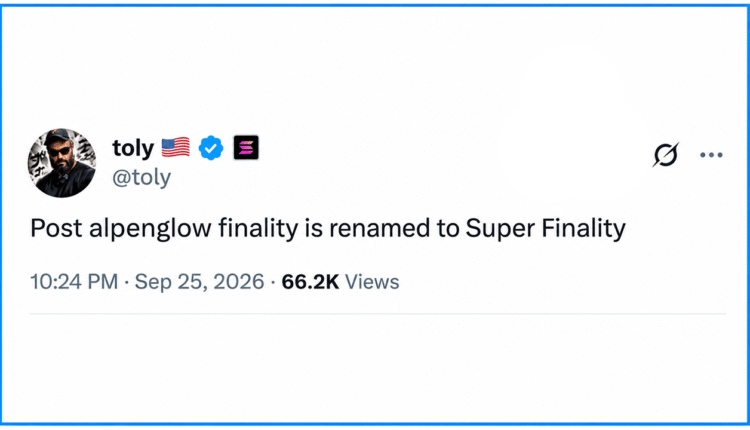Click the display name toly

[x=133, y=148]
